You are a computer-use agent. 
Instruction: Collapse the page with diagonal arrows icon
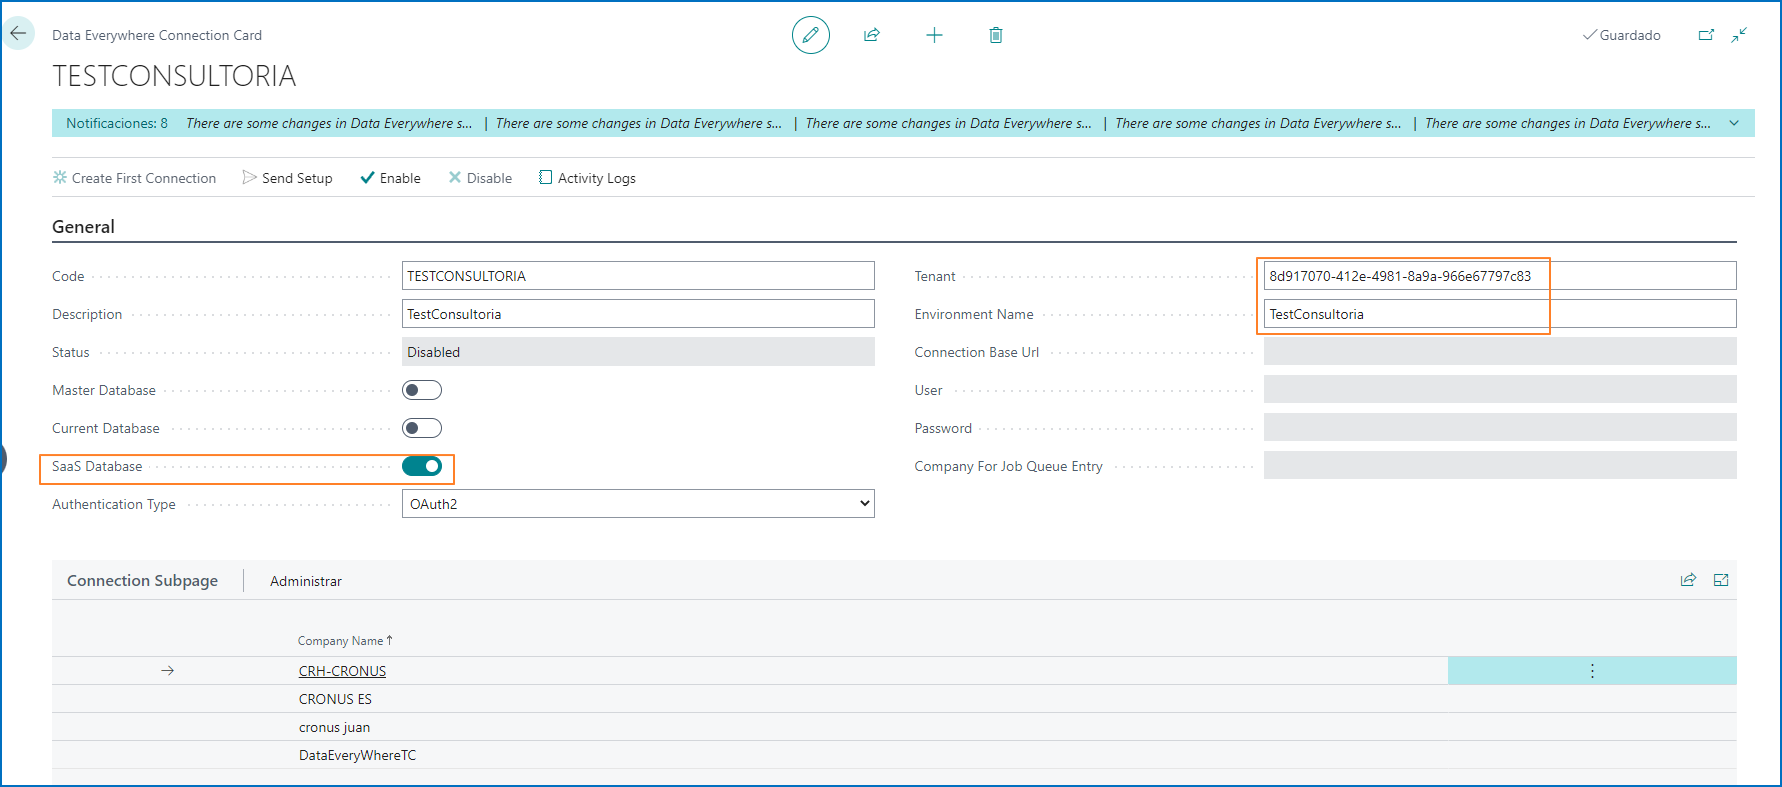pyautogui.click(x=1740, y=35)
